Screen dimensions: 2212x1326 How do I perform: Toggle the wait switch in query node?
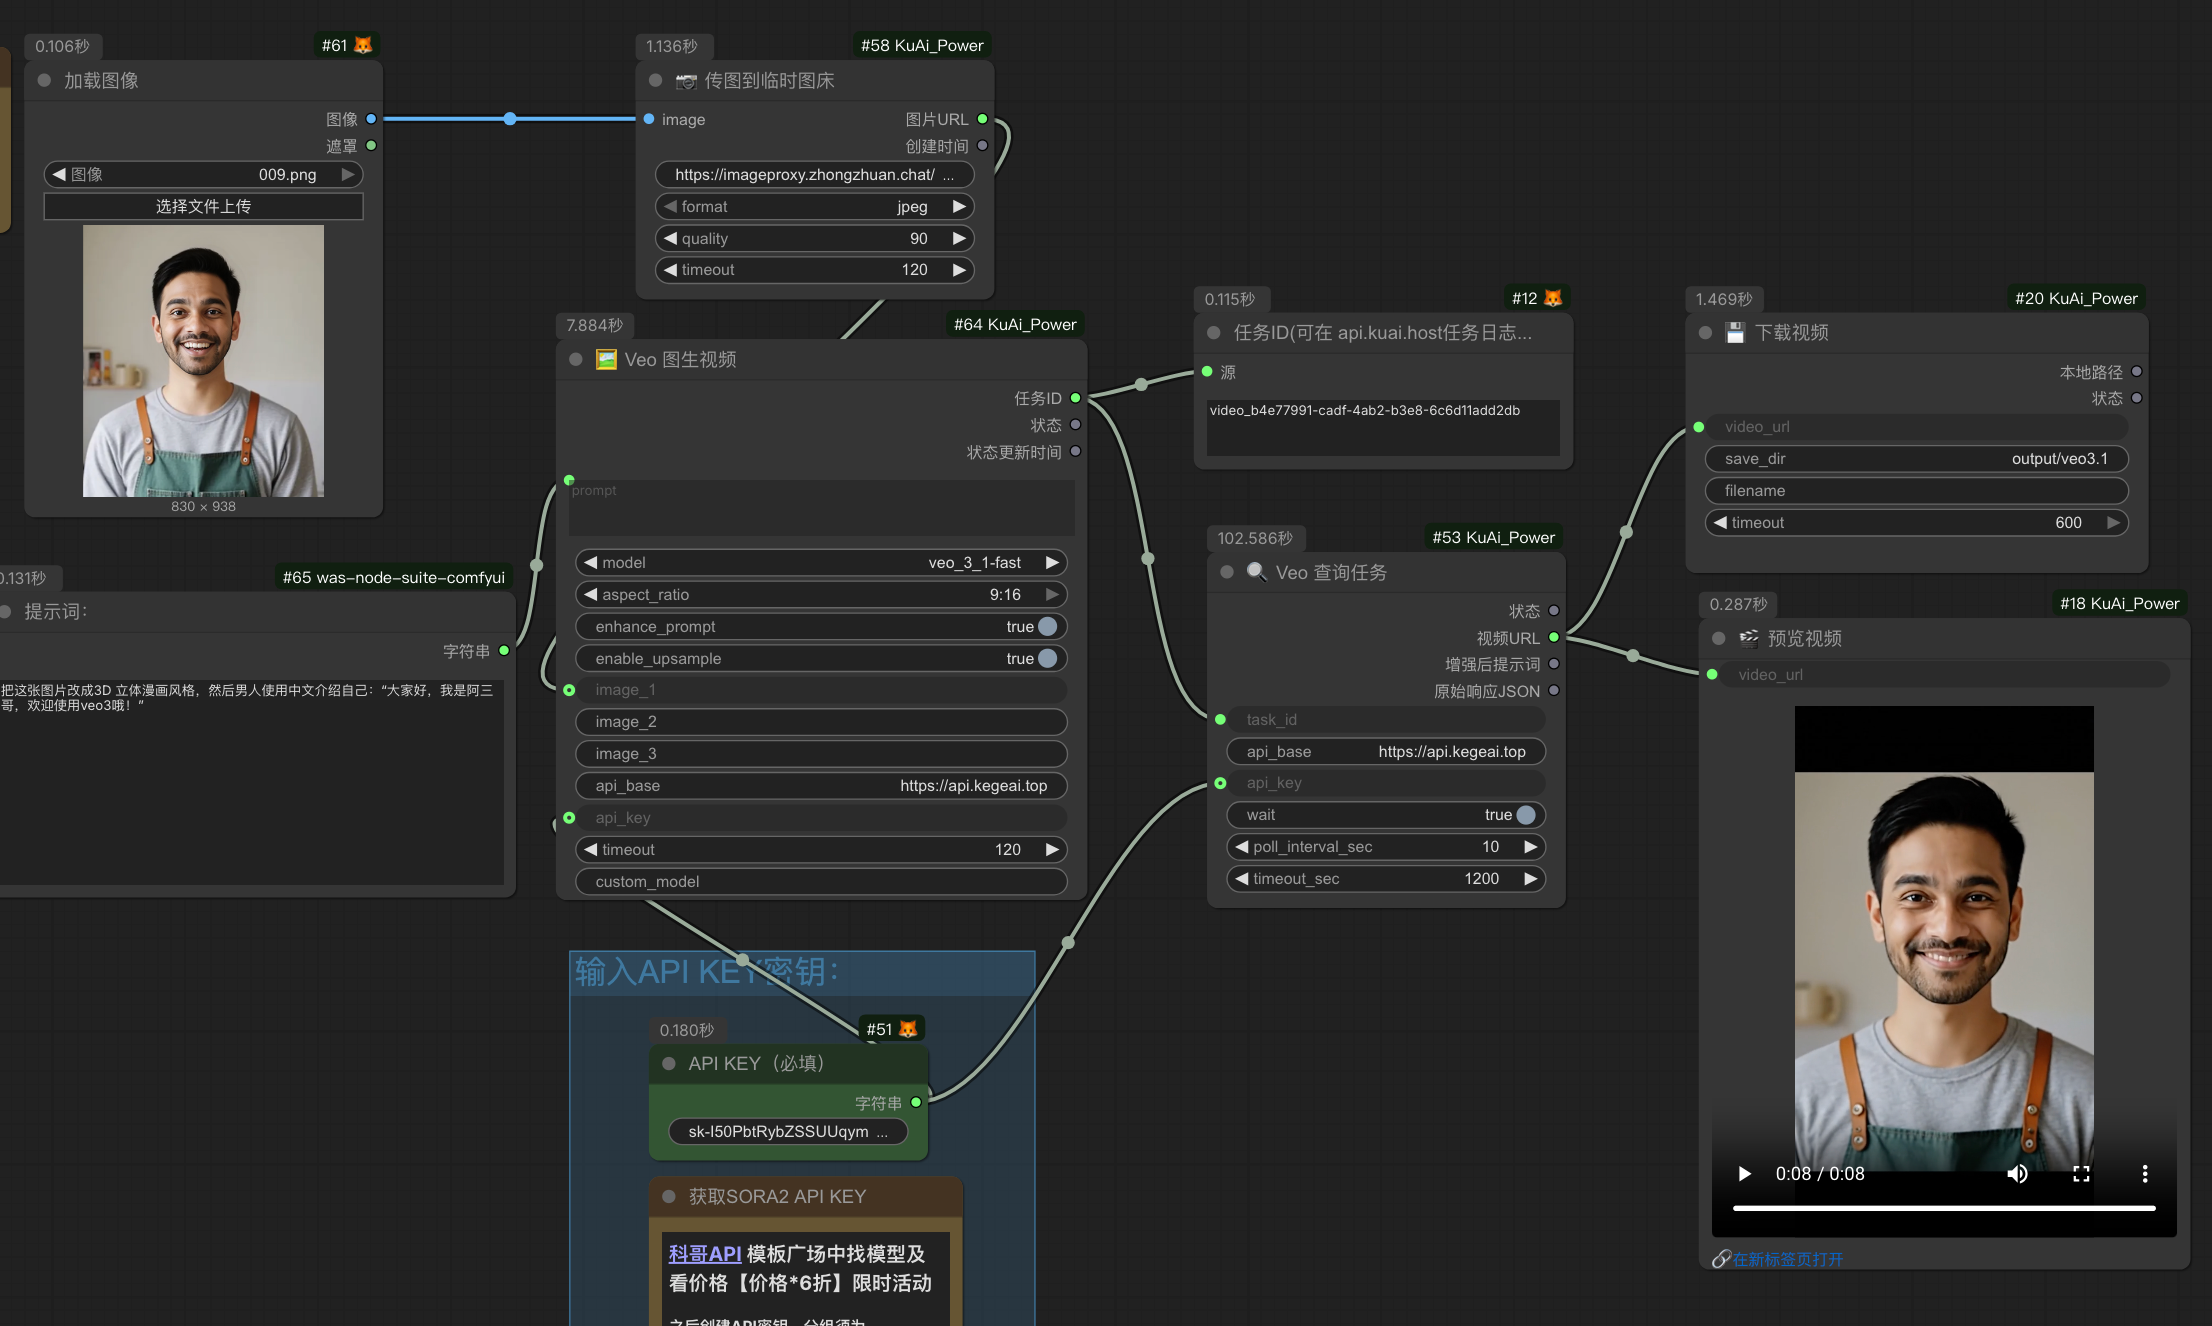(1525, 815)
